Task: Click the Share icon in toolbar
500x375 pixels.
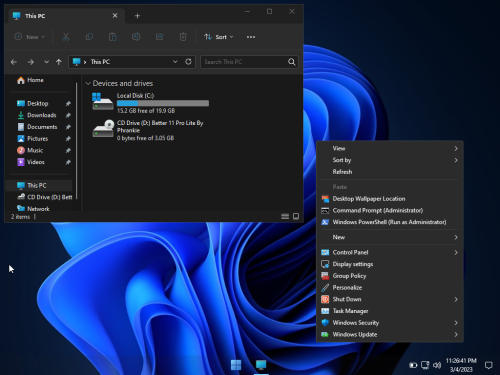Action: (160, 37)
